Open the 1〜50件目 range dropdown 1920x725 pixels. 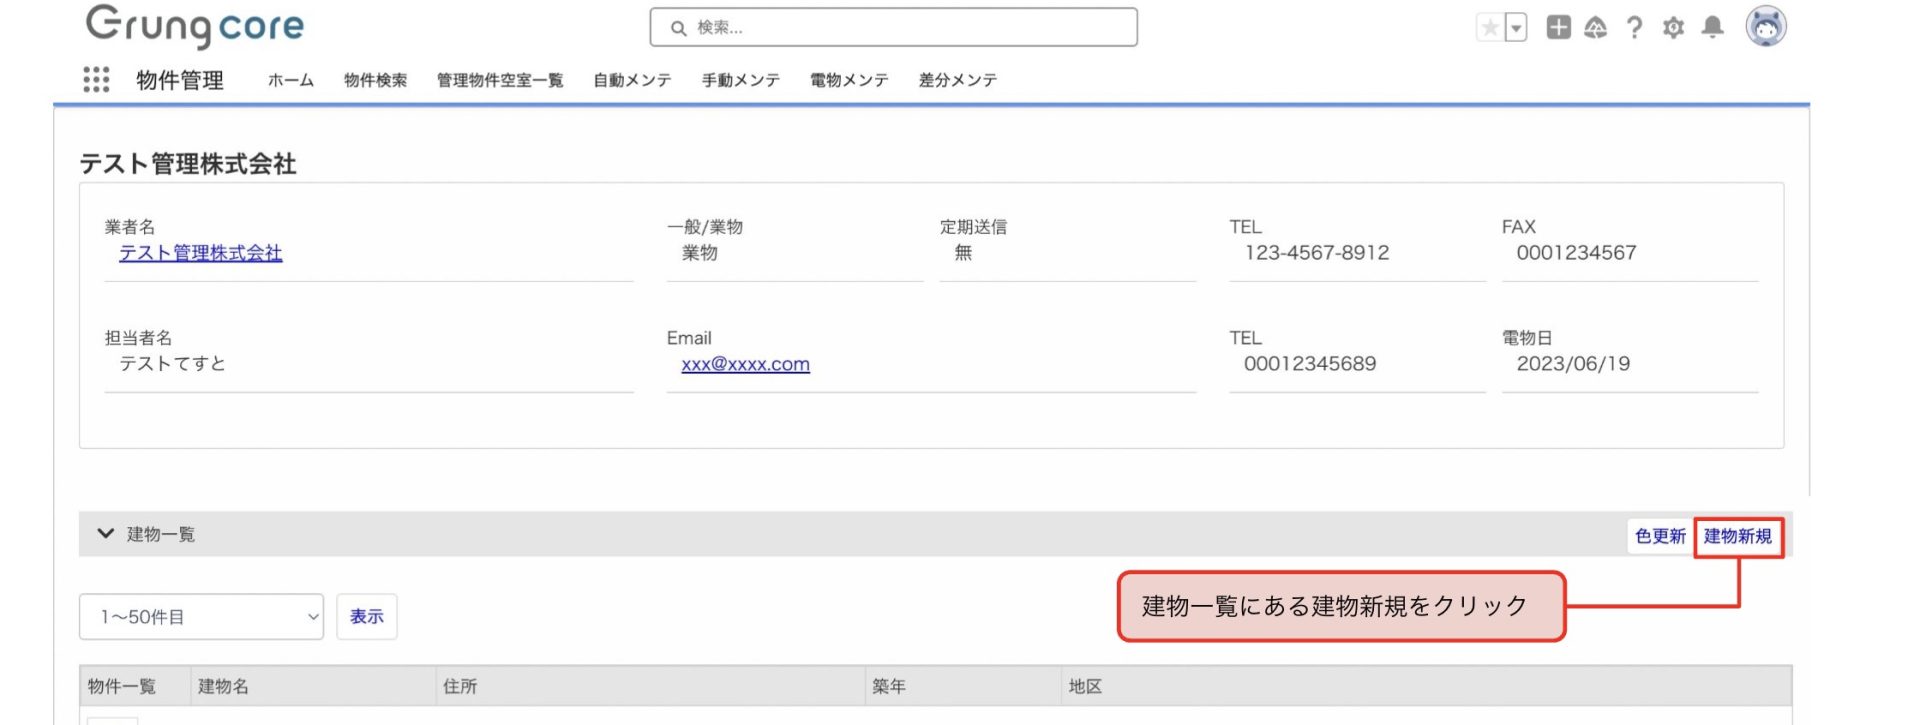tap(201, 617)
